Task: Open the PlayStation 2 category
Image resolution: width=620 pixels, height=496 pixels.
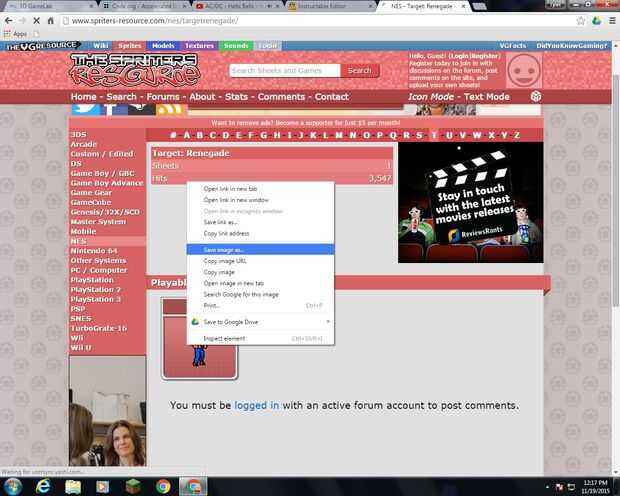Action: (x=95, y=290)
